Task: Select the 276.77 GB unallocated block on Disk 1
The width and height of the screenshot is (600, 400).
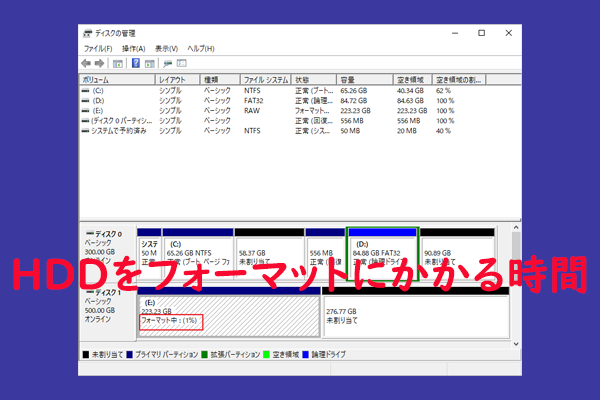Action: click(416, 312)
